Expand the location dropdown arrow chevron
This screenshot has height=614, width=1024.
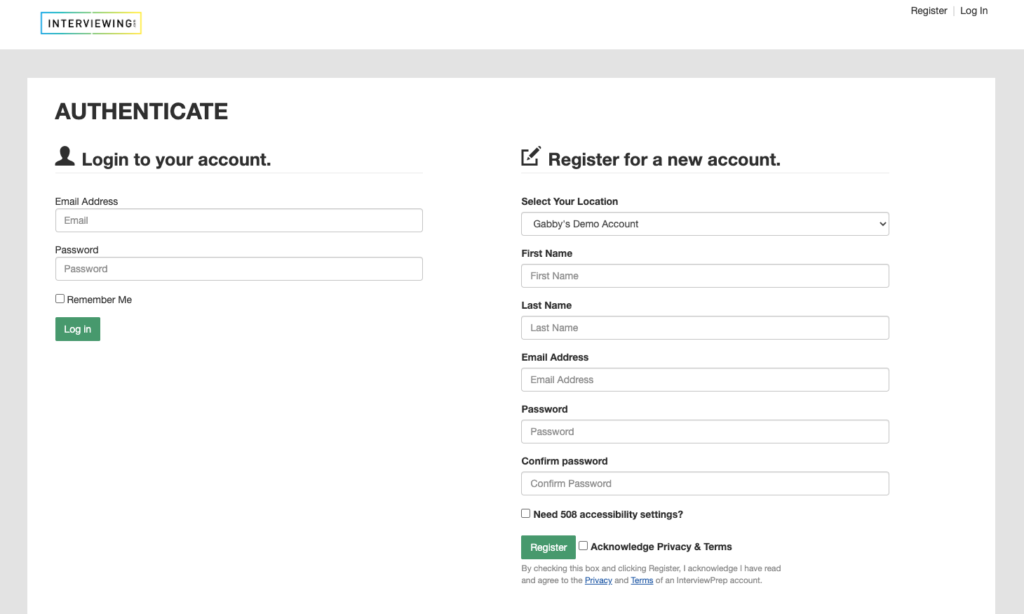tap(882, 224)
